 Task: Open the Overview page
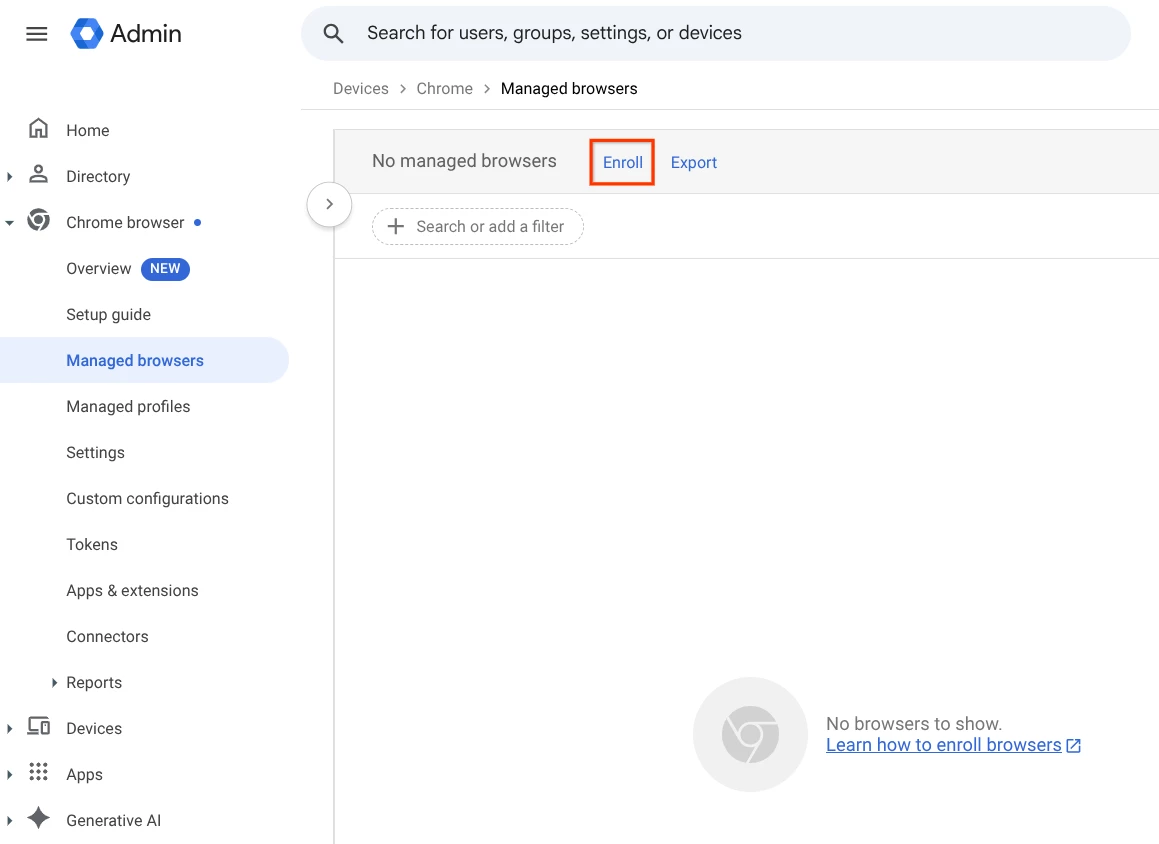click(99, 268)
